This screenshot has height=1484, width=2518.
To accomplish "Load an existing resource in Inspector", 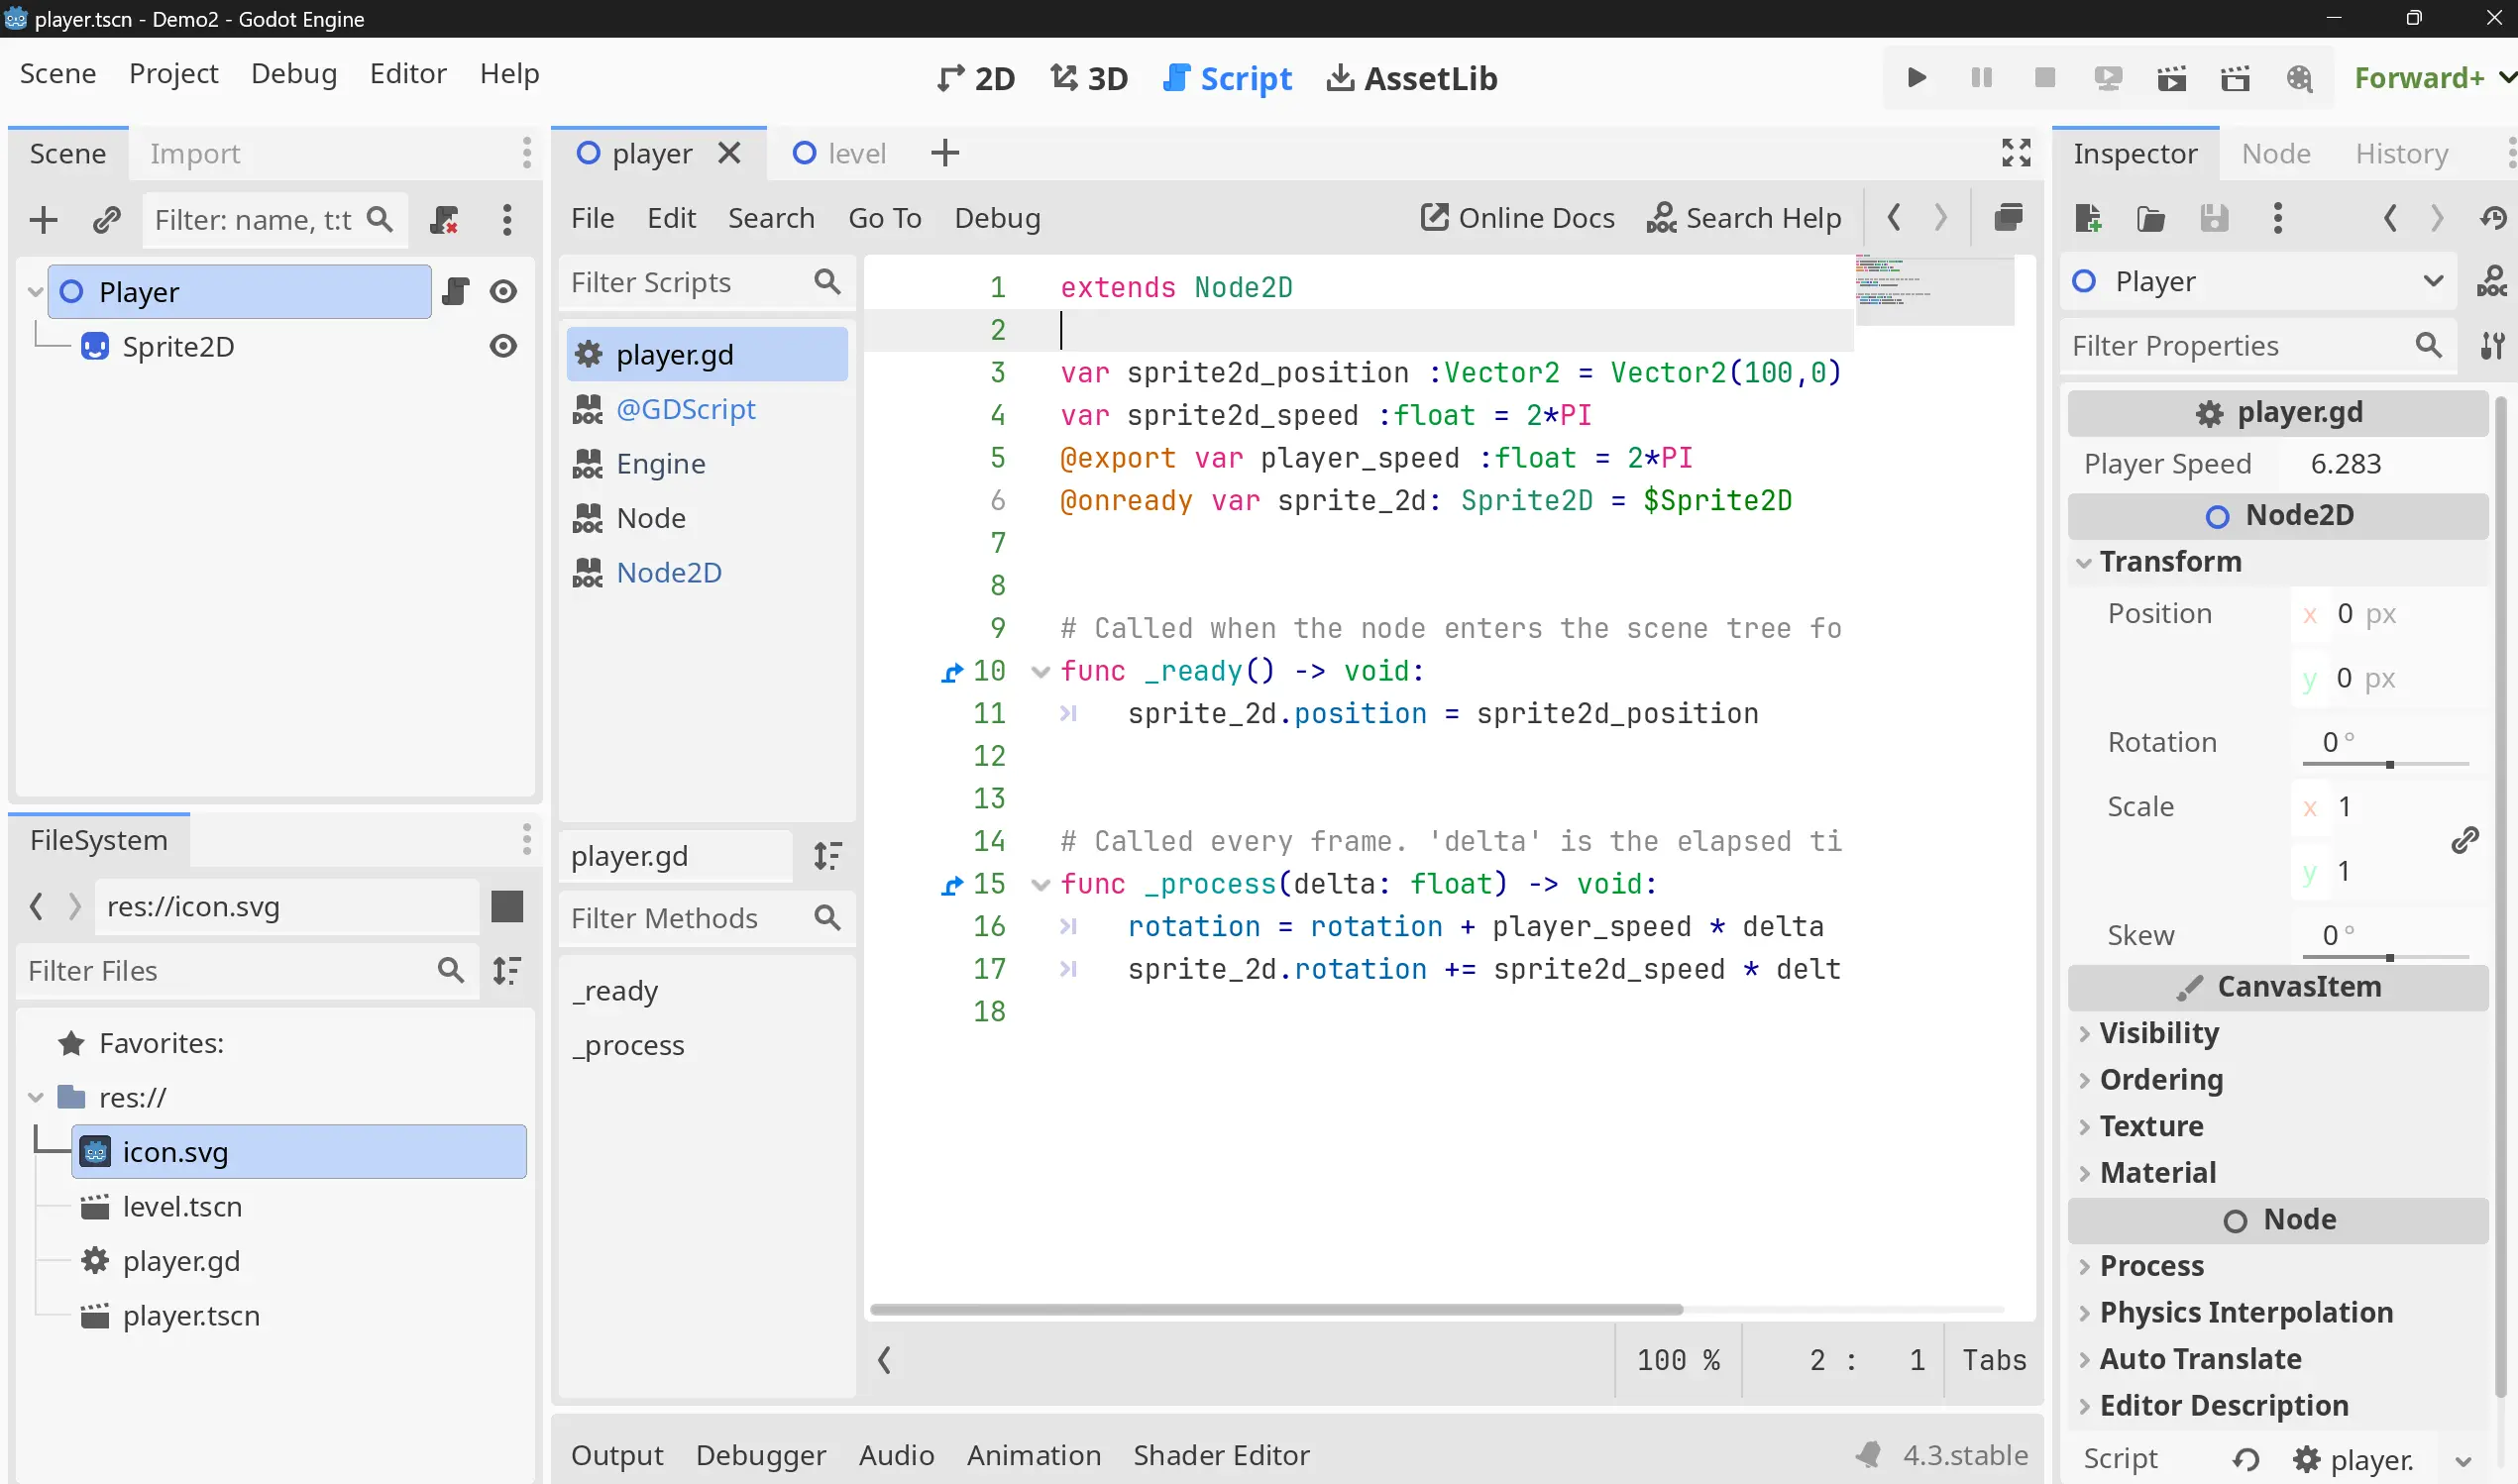I will pyautogui.click(x=2151, y=218).
